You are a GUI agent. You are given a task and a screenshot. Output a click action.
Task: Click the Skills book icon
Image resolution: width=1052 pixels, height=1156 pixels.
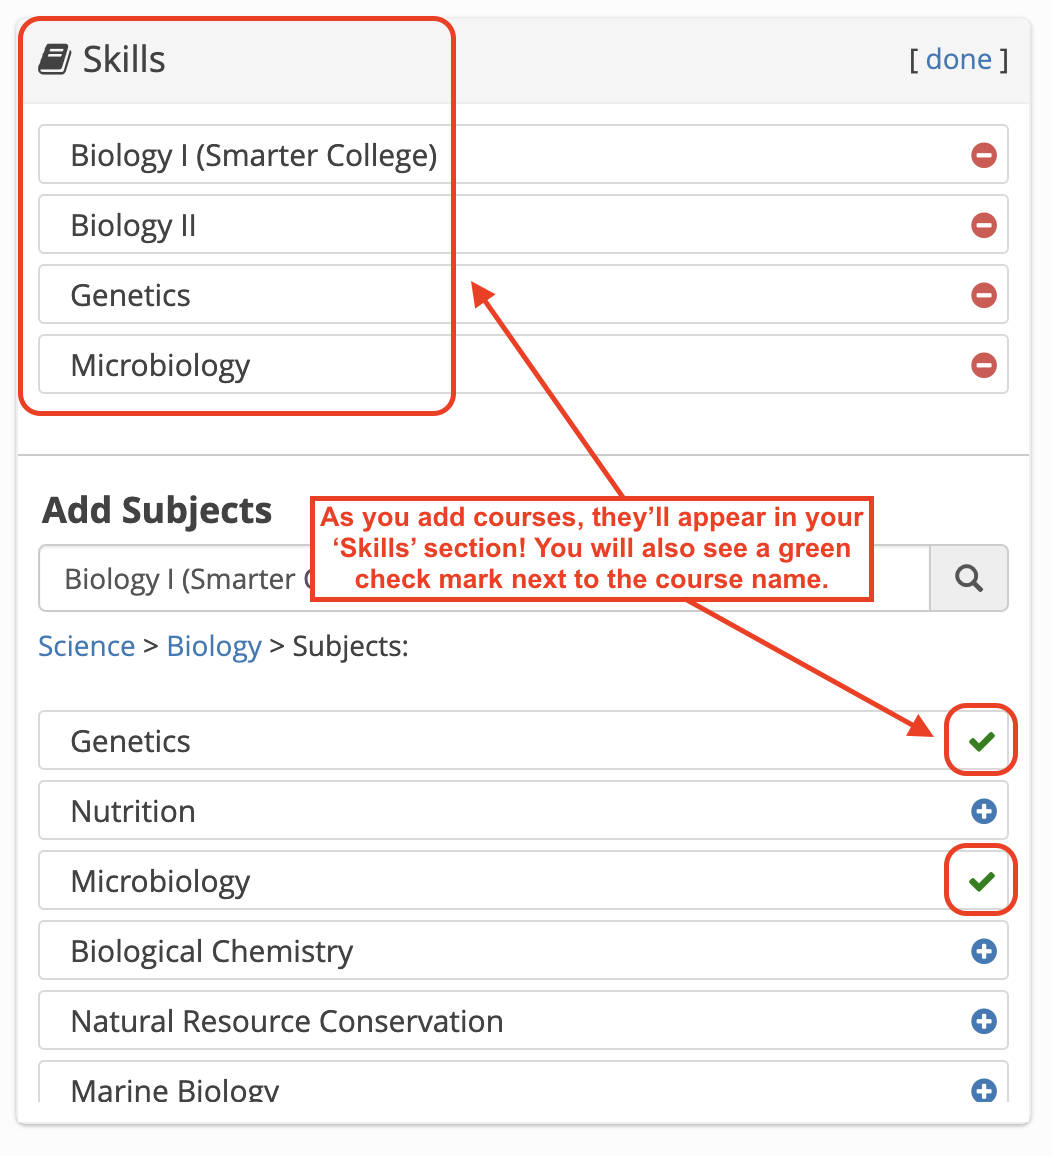tap(55, 59)
